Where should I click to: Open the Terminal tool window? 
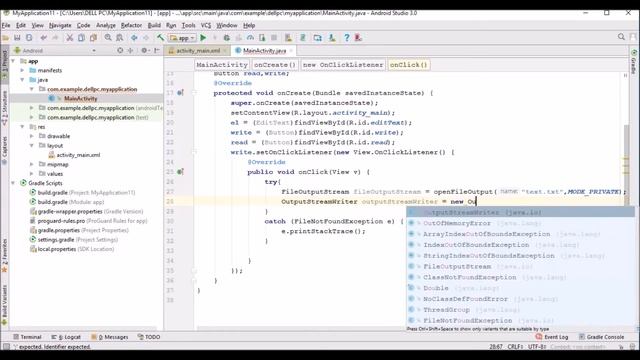pos(27,337)
